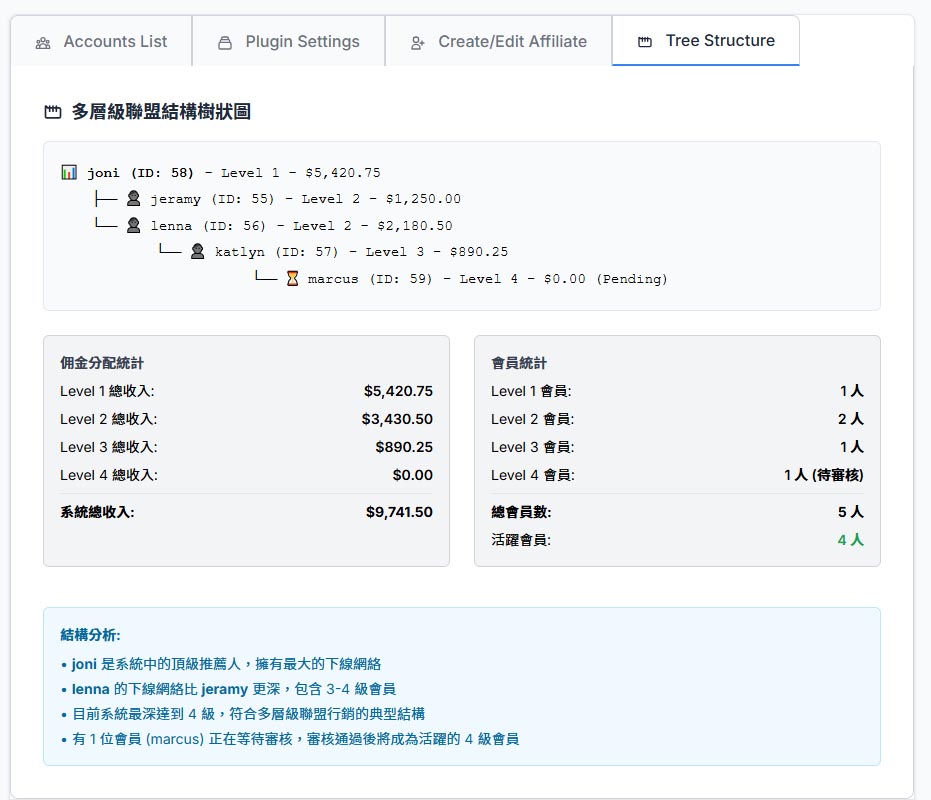Click the Level 3 總收入 value $890.25
Viewport: 931px width, 800px height.
(x=404, y=447)
